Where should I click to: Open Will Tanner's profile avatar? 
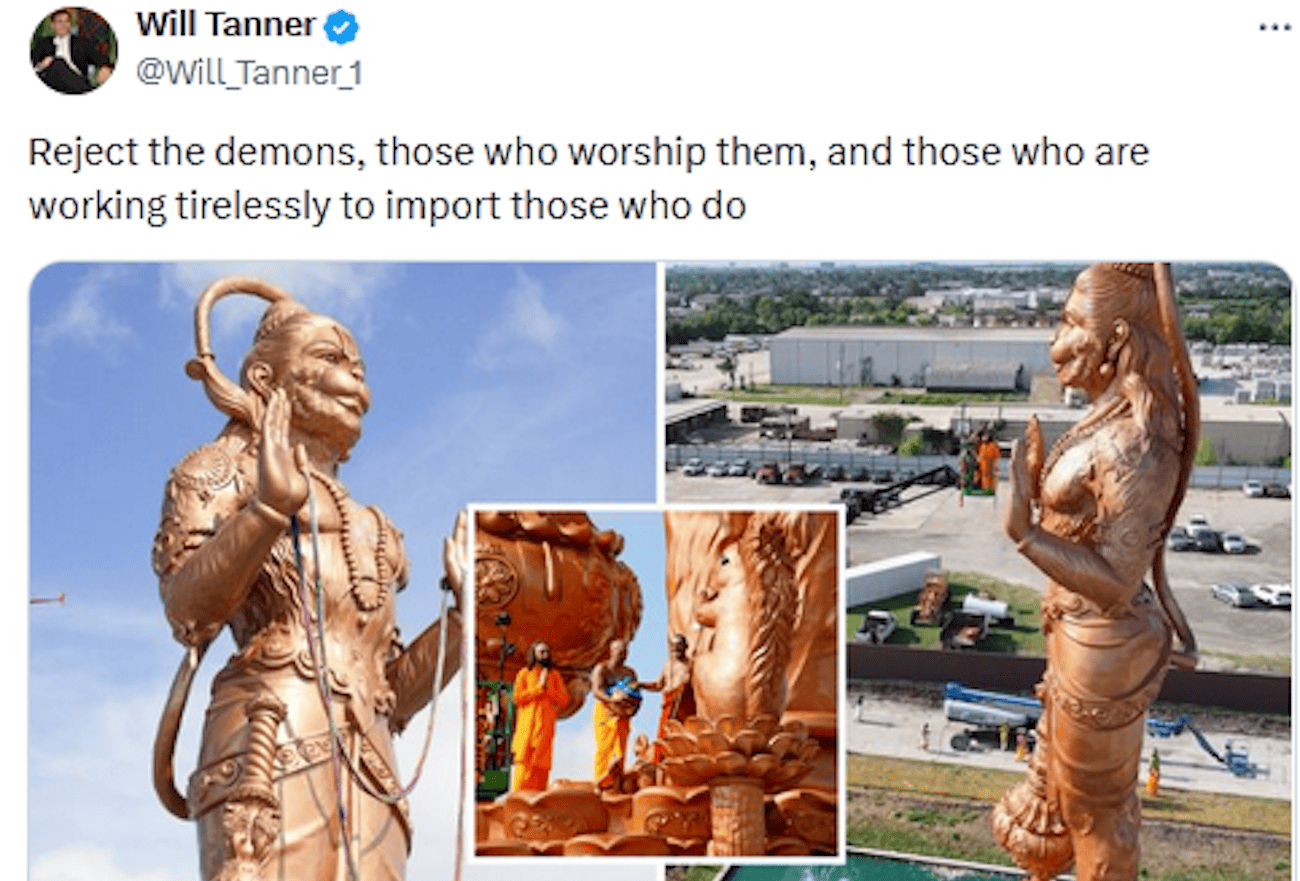[73, 50]
